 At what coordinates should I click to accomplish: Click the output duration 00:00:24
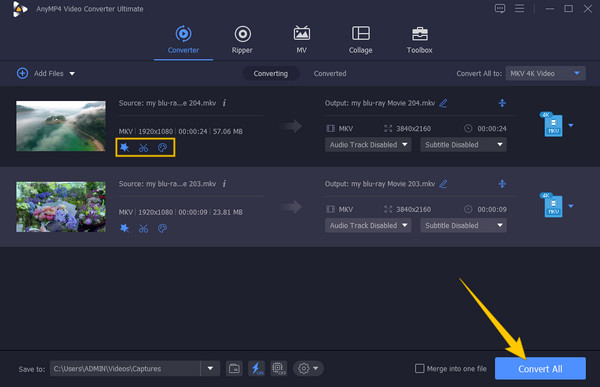[x=492, y=129]
